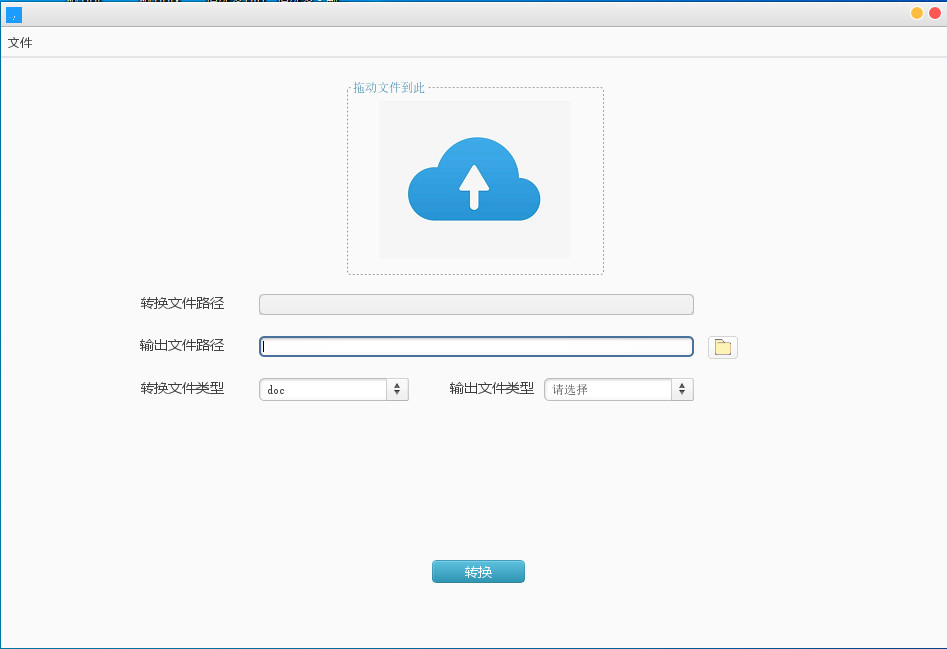Click the 转换文件类型 label
This screenshot has width=947, height=649.
coord(182,389)
